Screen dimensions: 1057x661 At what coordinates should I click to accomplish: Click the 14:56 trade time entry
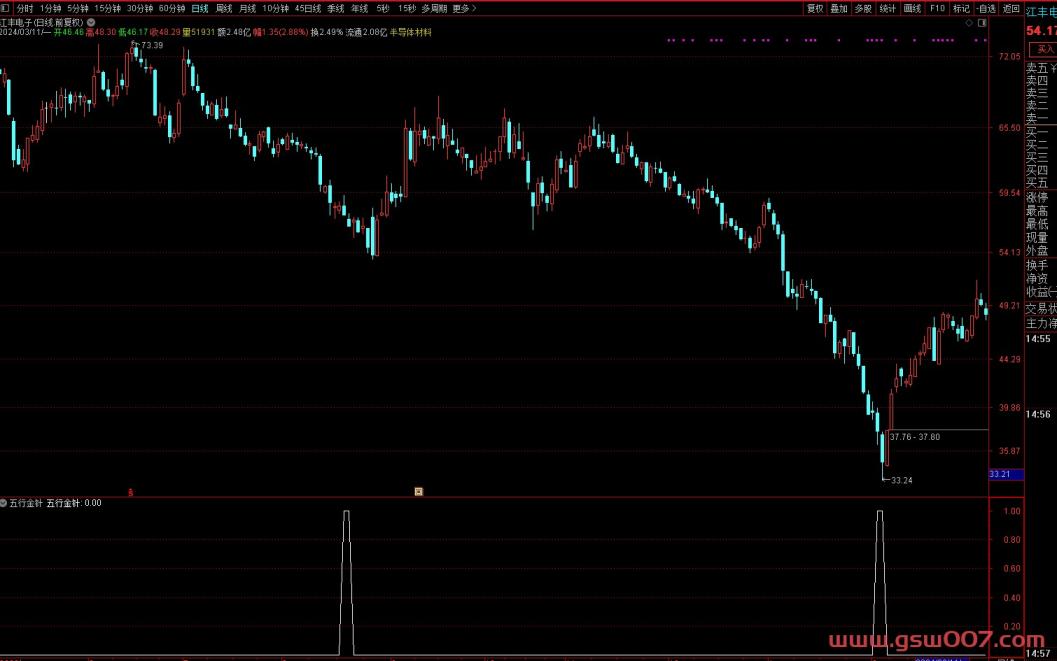point(1038,414)
